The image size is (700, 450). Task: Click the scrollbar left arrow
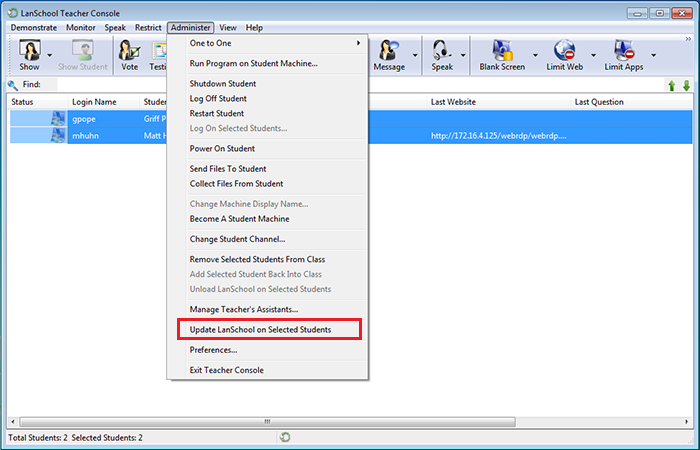(13, 421)
